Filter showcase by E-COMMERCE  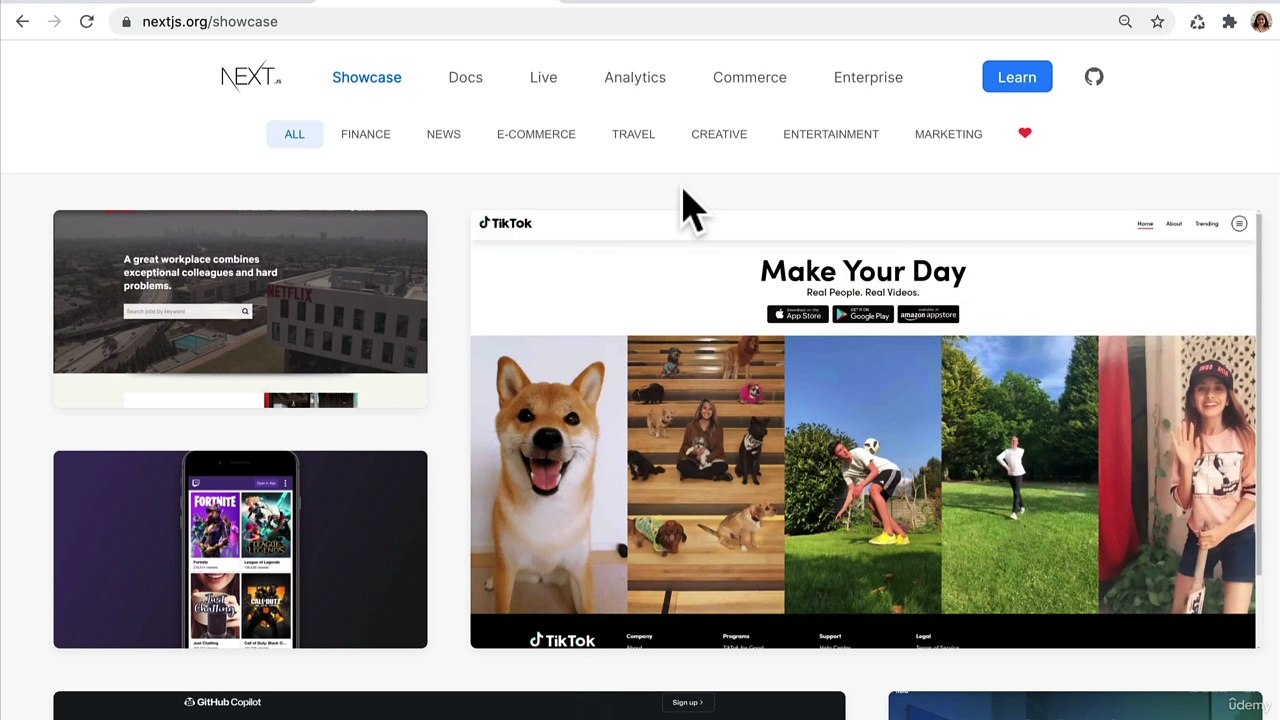536,134
